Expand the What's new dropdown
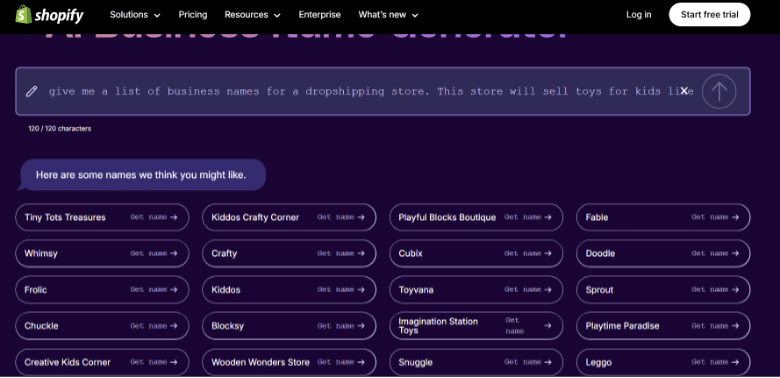780x378 pixels. click(x=388, y=15)
